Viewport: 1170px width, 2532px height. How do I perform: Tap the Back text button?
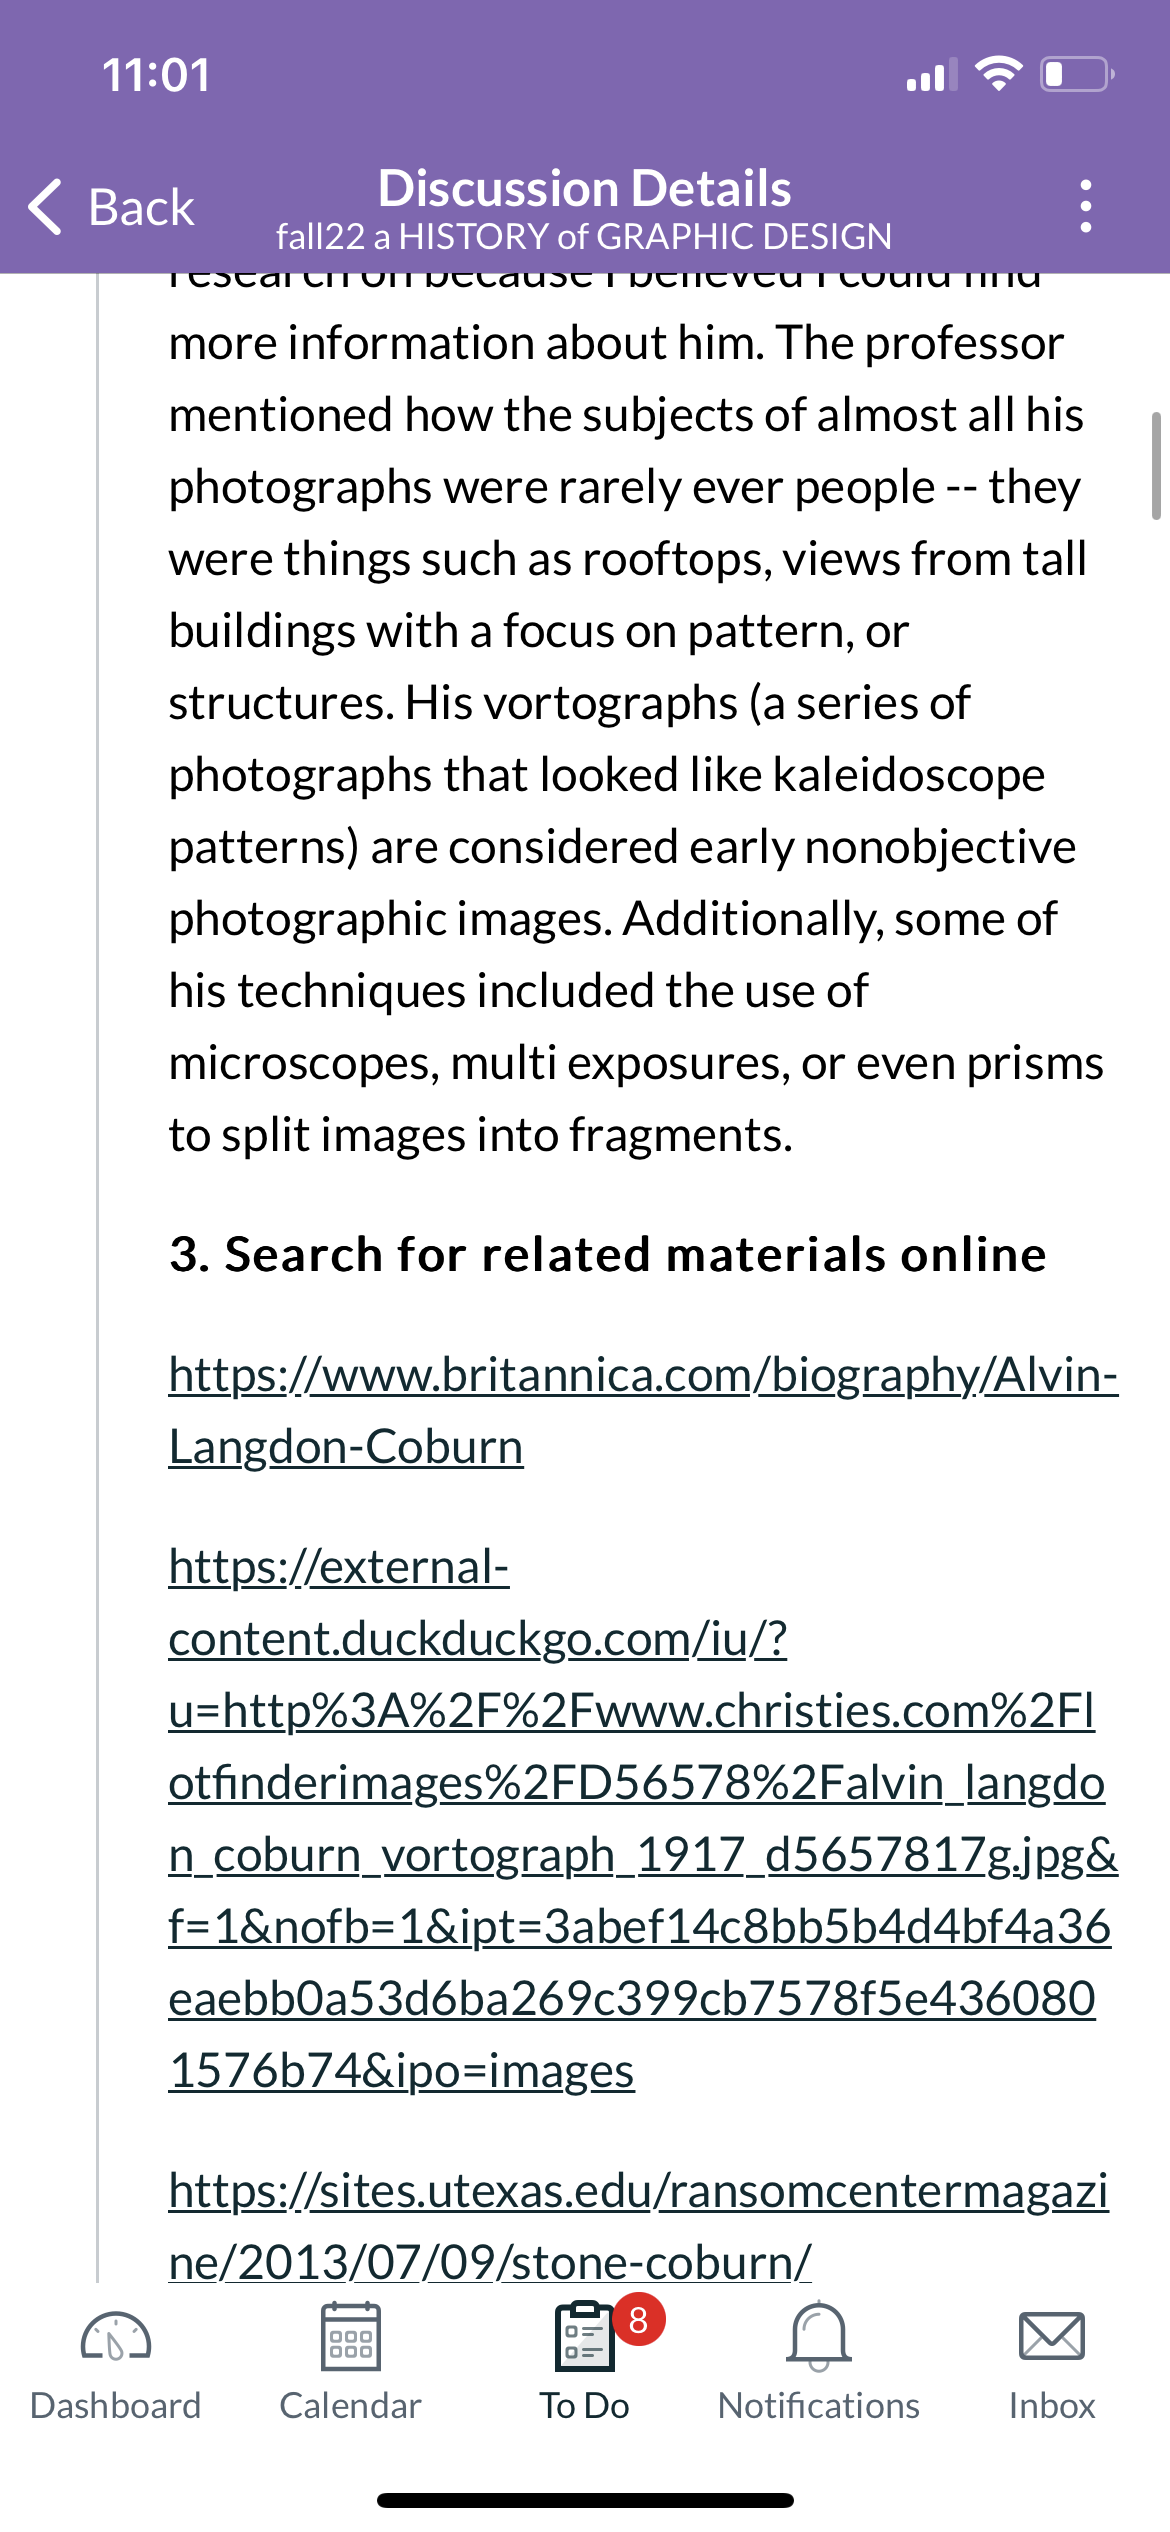click(x=141, y=208)
